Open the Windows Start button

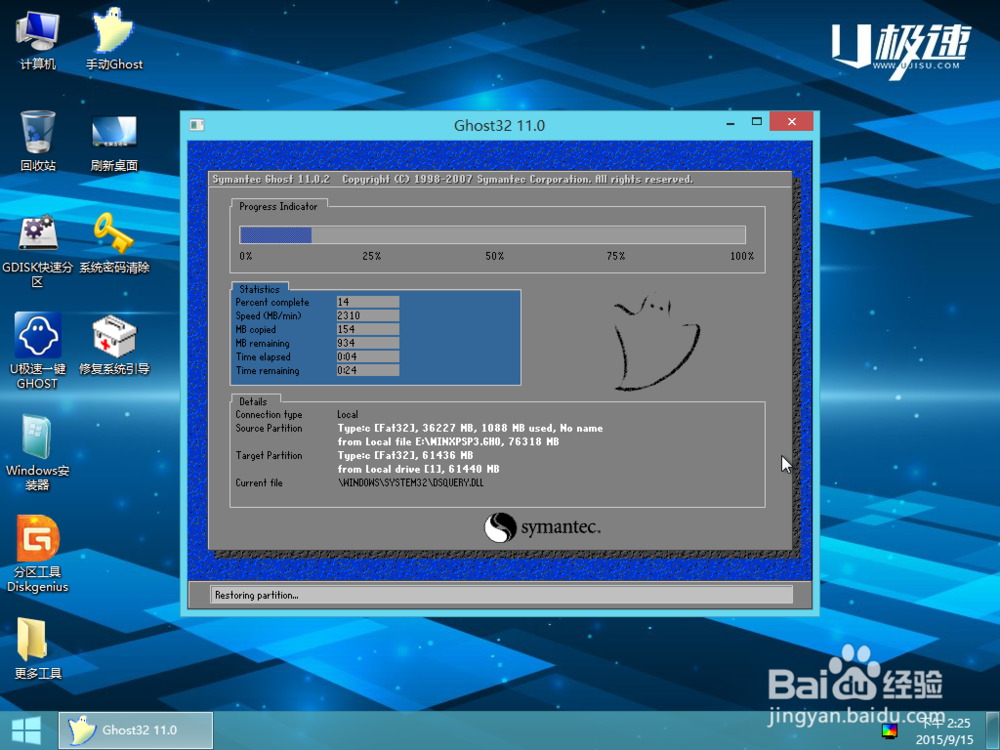tap(26, 731)
